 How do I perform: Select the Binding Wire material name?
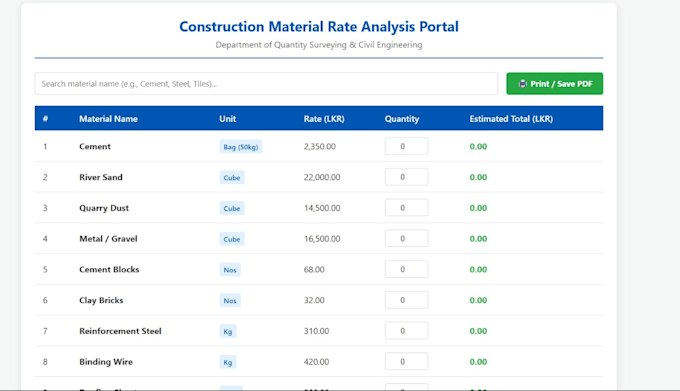coord(106,362)
